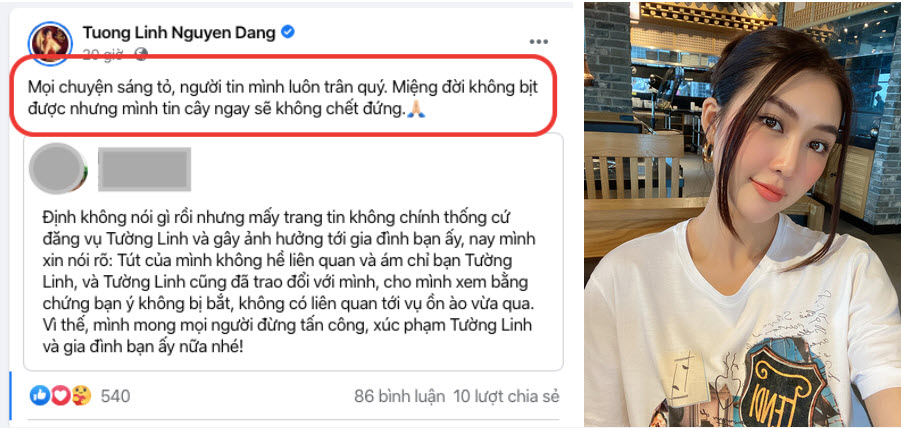This screenshot has height=428, width=901.
Task: Click the round profile picture thumbnail
Action: click(51, 43)
